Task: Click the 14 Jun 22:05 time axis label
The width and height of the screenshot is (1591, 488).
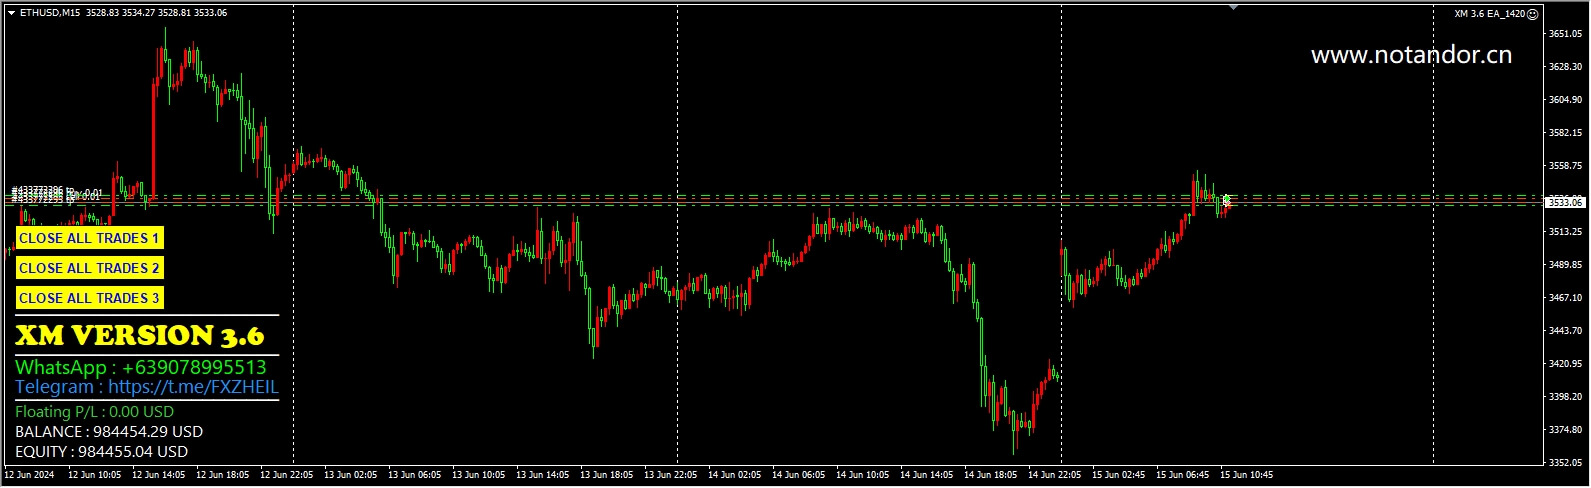Action: pos(1053,475)
